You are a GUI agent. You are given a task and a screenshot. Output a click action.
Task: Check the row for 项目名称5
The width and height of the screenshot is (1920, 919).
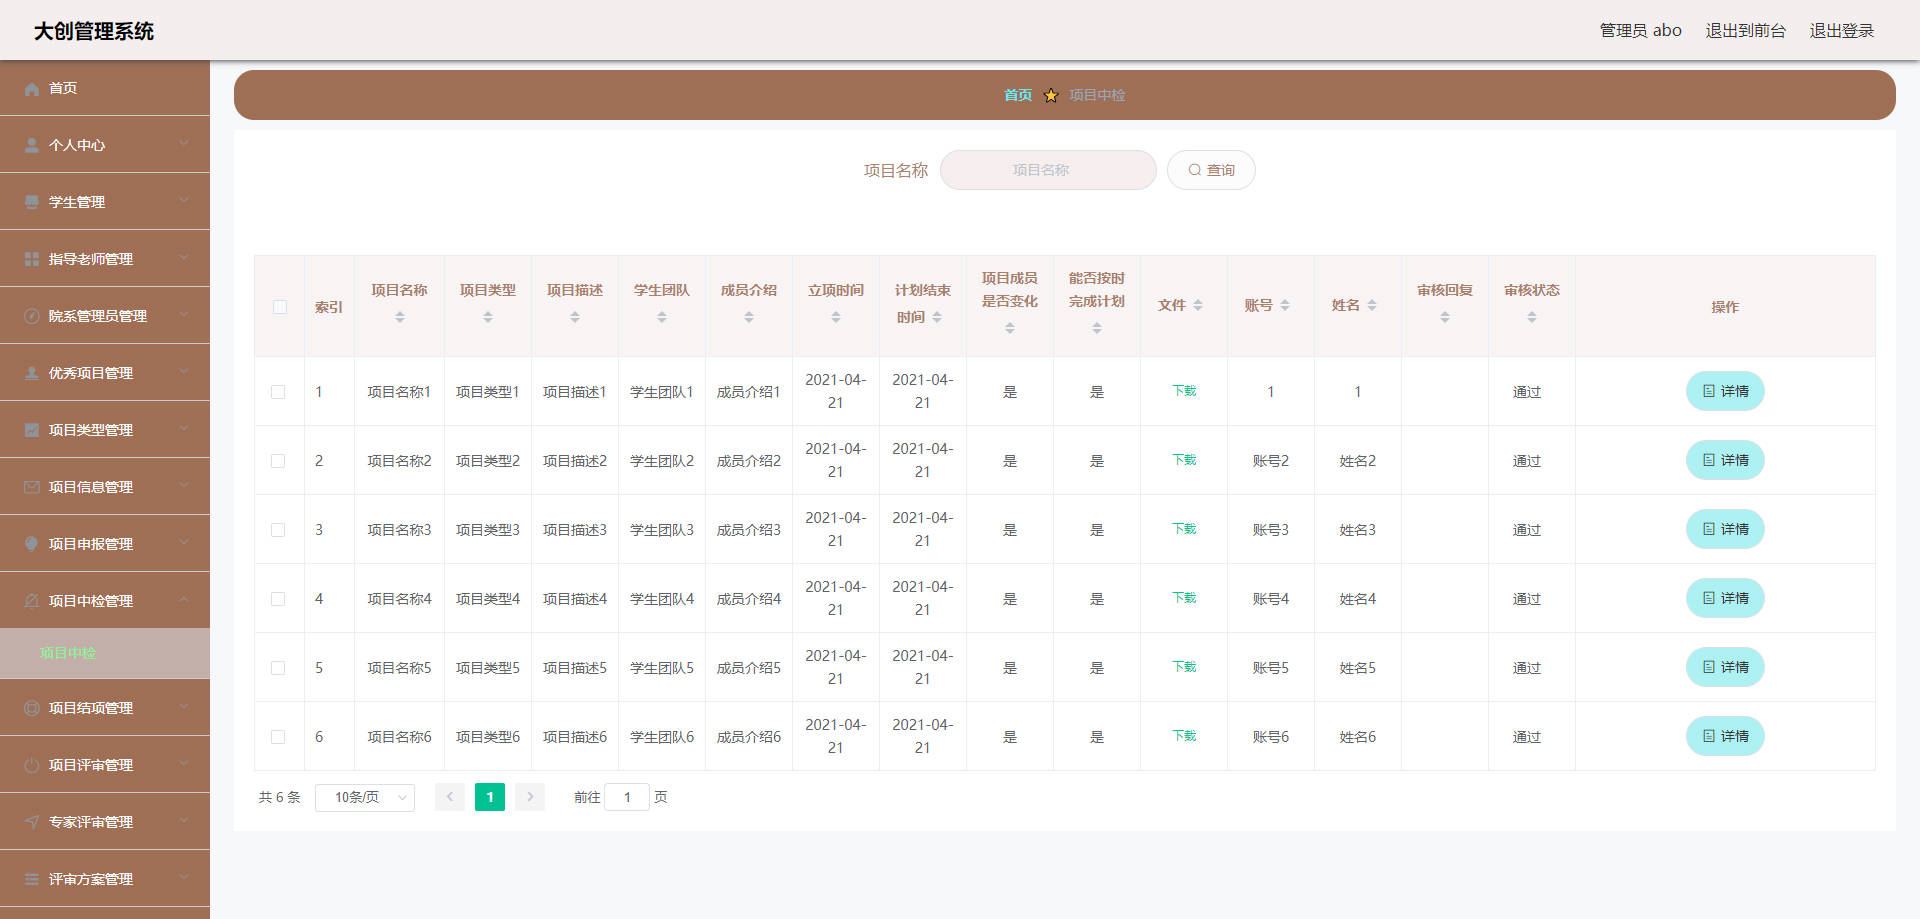click(278, 668)
